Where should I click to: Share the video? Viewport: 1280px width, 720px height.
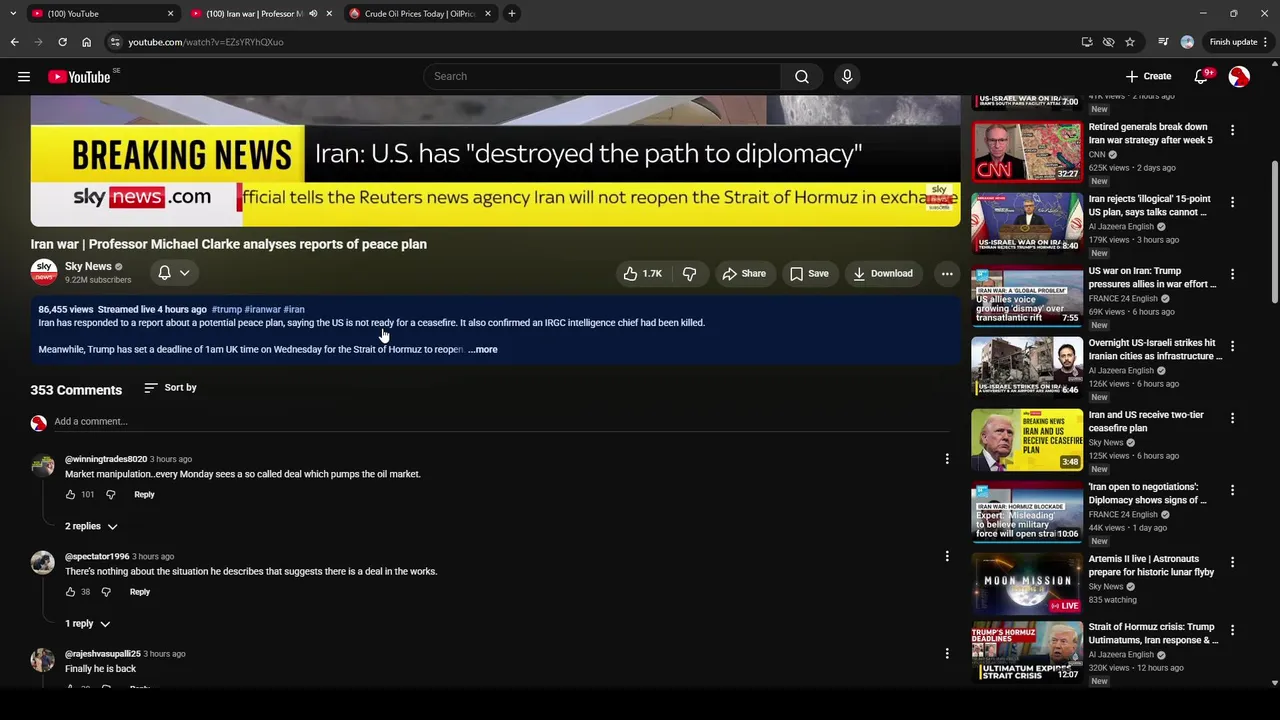point(744,273)
